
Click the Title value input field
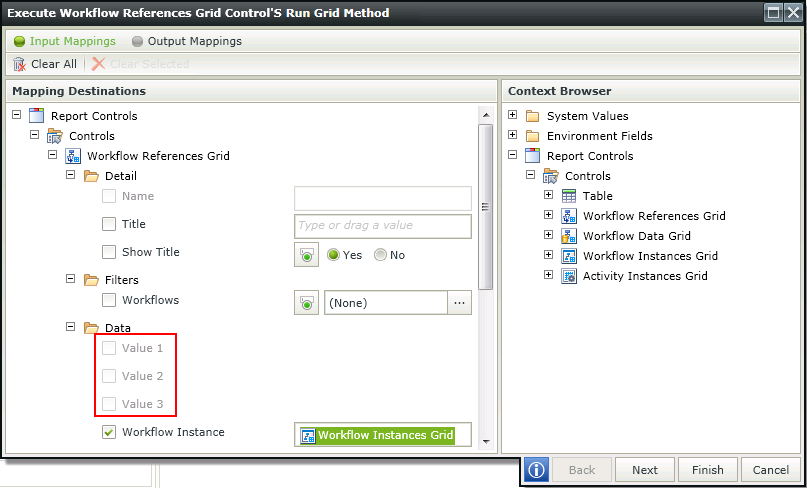point(383,226)
